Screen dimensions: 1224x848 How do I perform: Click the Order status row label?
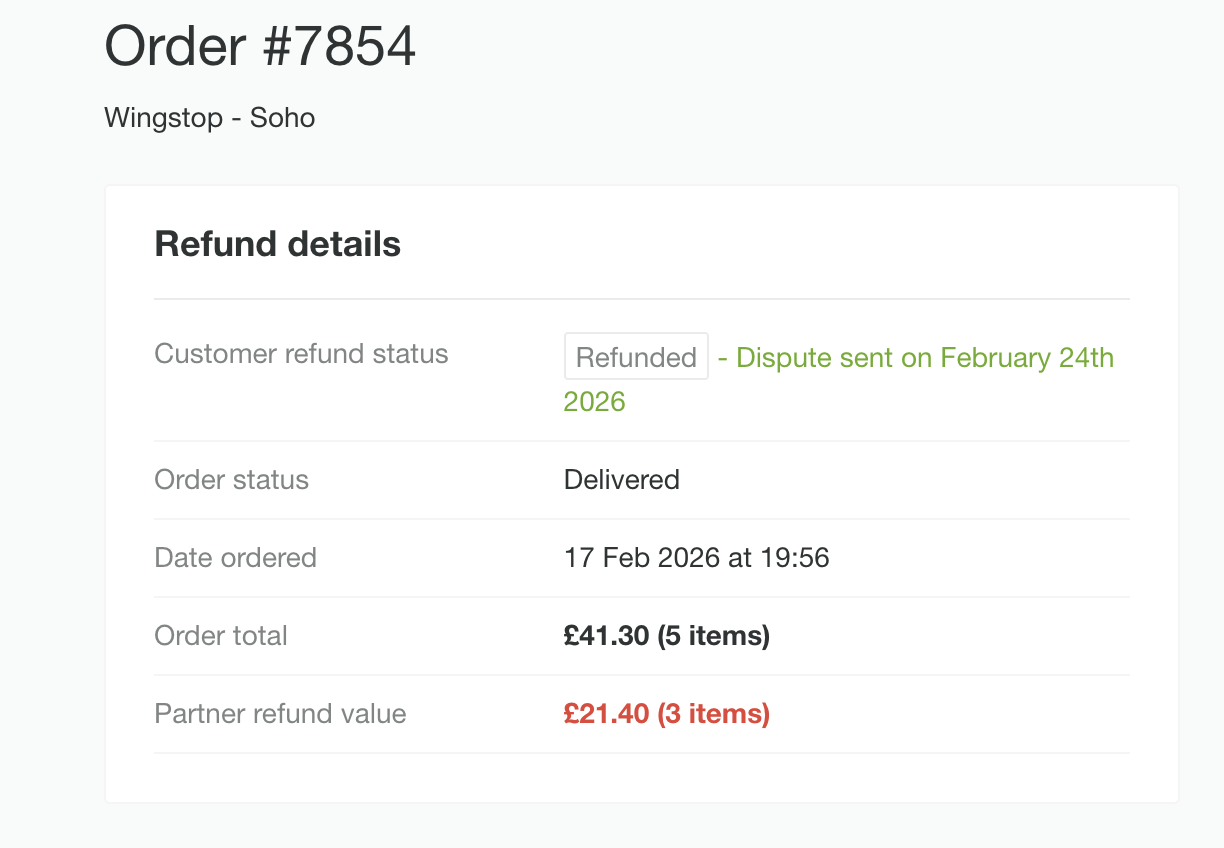[231, 479]
